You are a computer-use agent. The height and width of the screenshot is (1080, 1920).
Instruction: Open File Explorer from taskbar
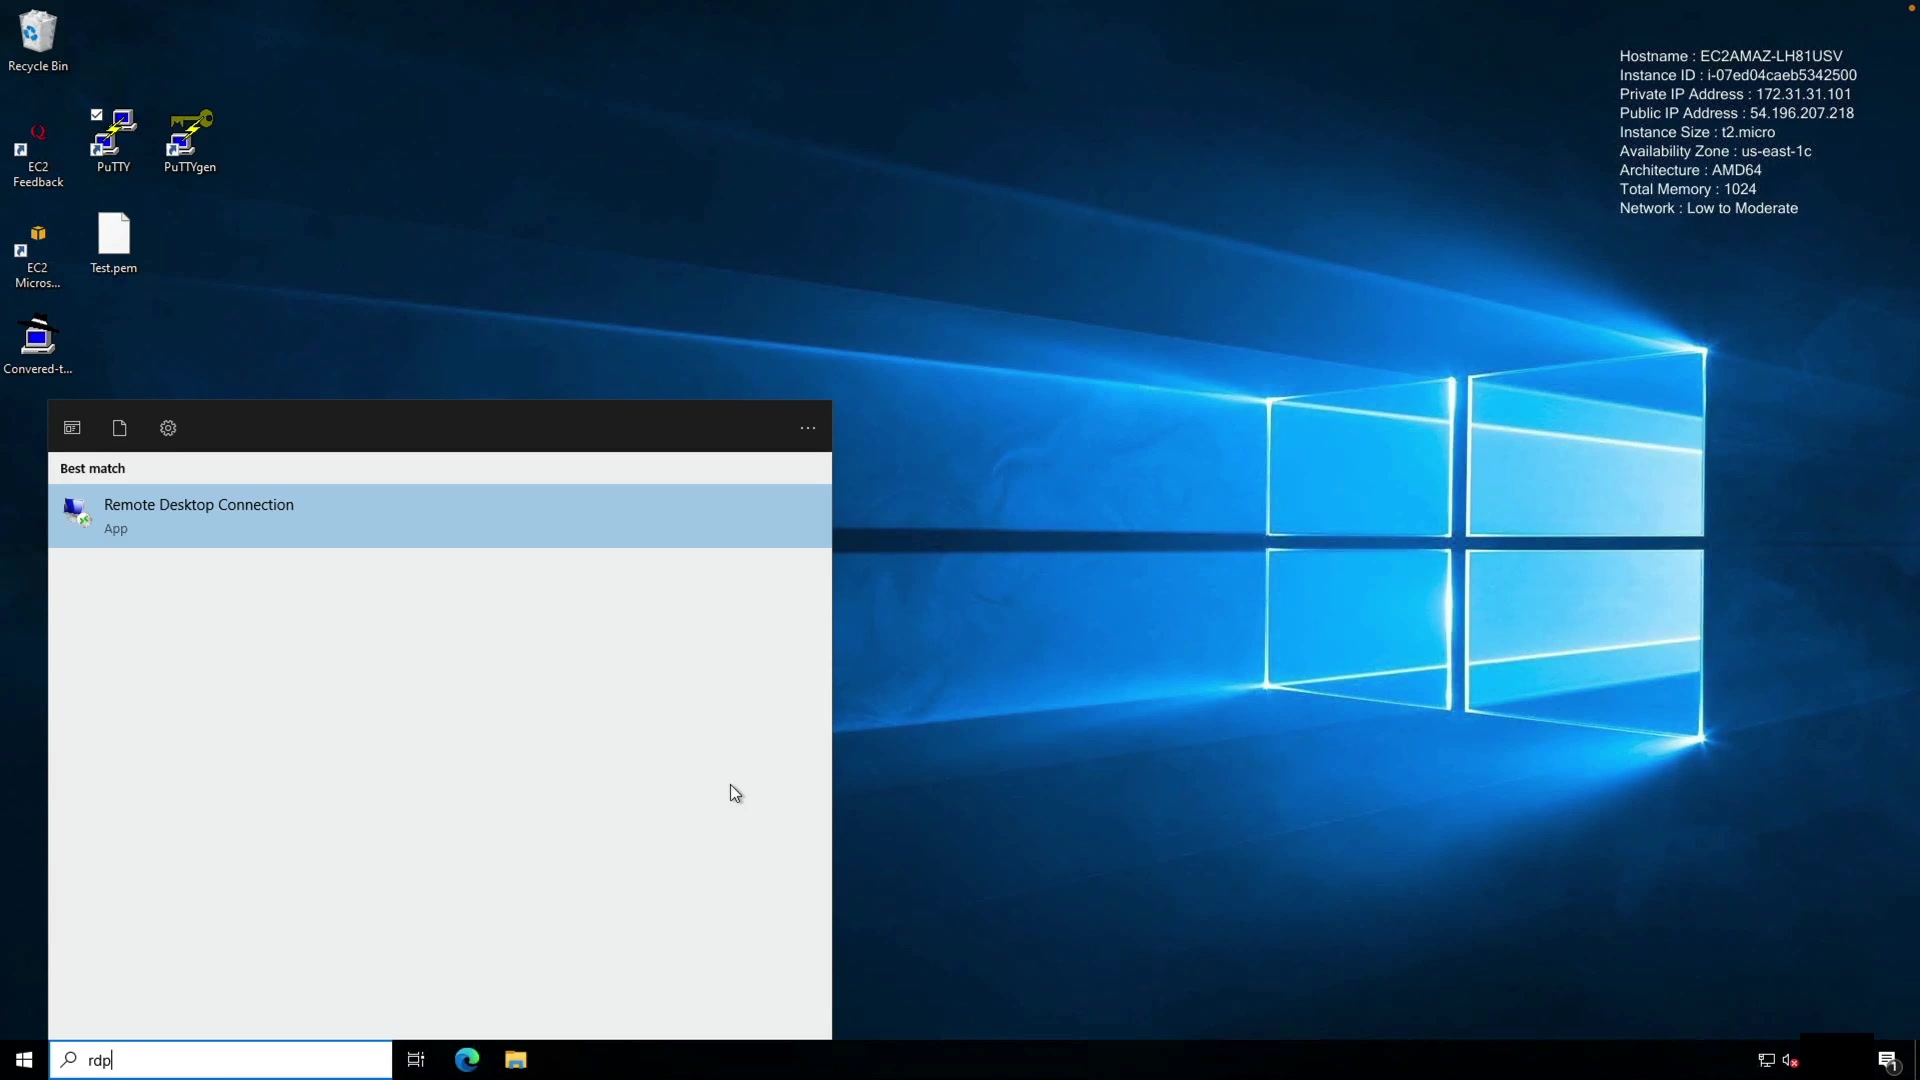(x=515, y=1060)
